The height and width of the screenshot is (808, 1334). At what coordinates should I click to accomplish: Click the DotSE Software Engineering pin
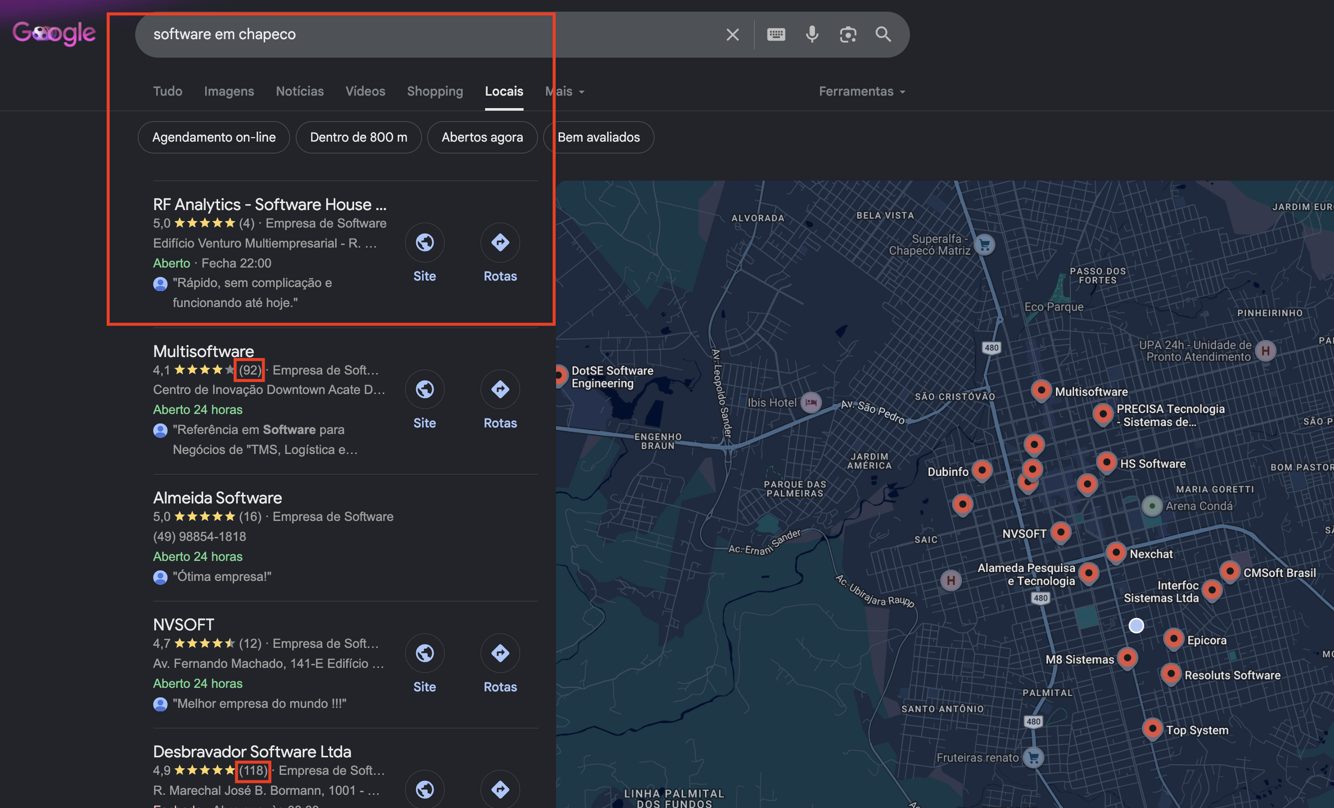(561, 376)
